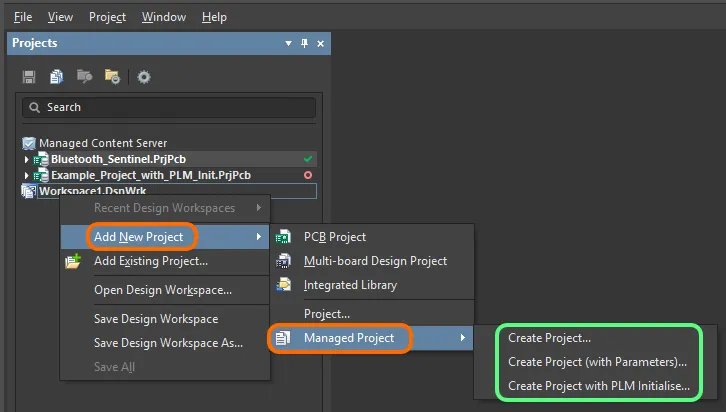Open Projects panel settings gear

coord(144,77)
